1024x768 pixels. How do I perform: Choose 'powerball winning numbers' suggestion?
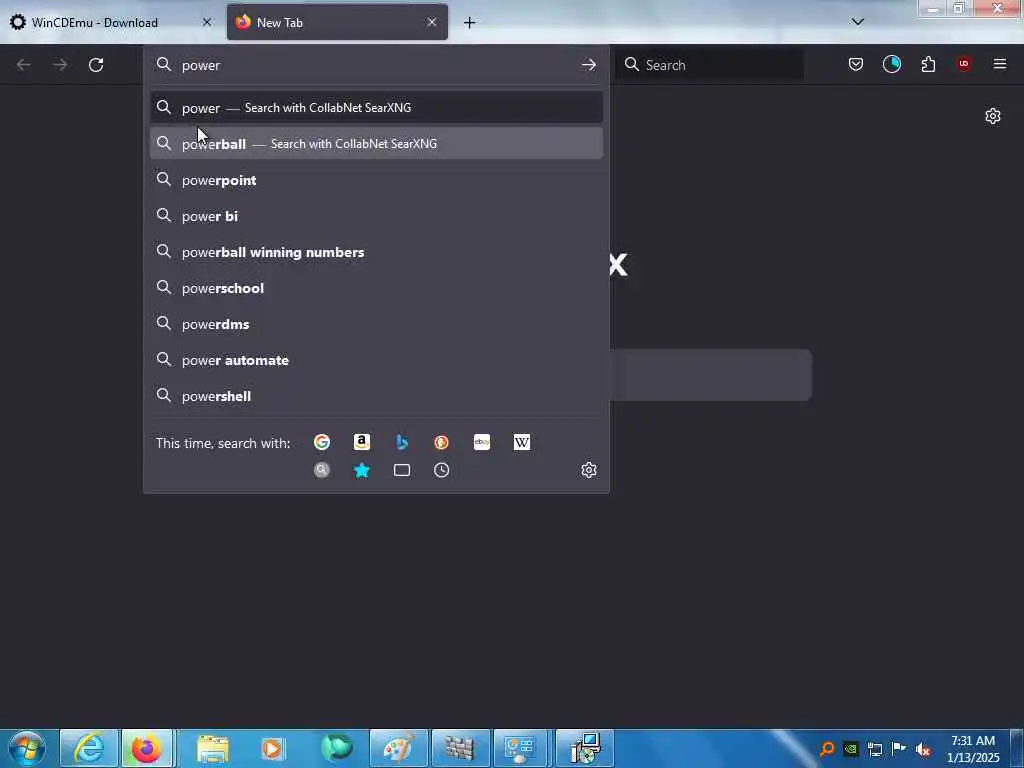tap(376, 252)
